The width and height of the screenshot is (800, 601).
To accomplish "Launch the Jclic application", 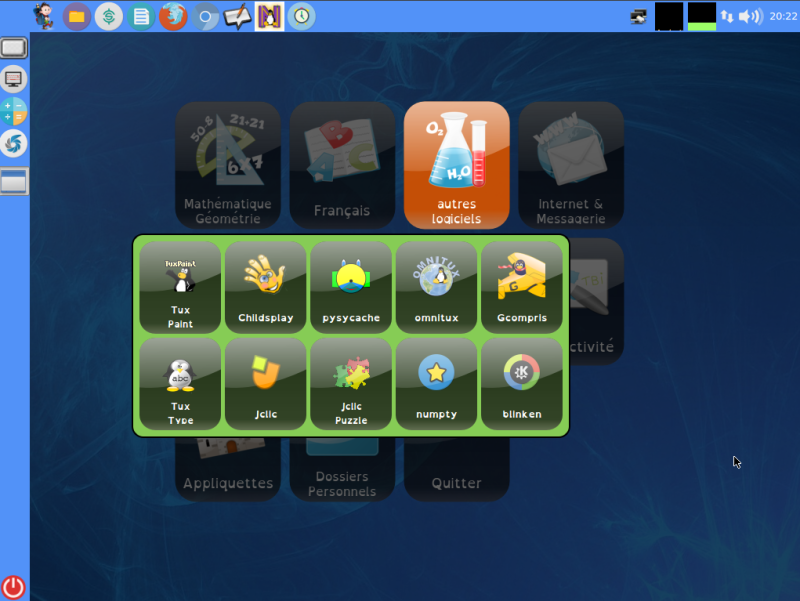I will click(x=265, y=384).
